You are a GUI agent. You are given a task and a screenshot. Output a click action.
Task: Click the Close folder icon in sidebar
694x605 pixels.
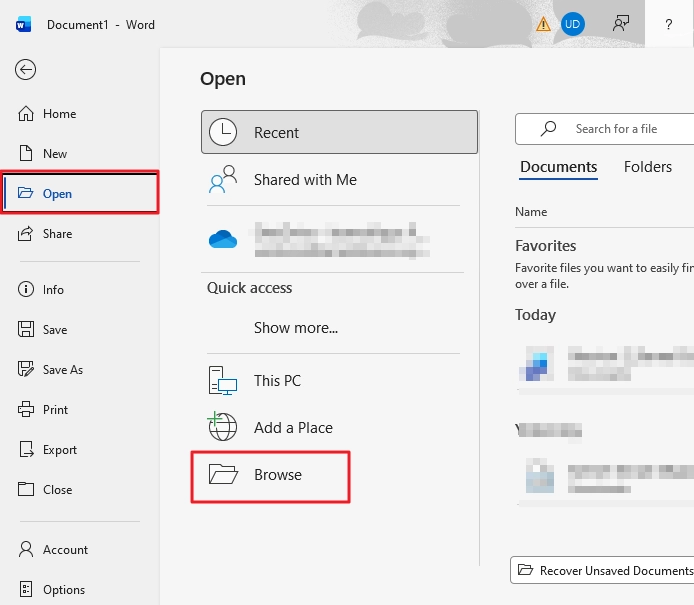26,489
